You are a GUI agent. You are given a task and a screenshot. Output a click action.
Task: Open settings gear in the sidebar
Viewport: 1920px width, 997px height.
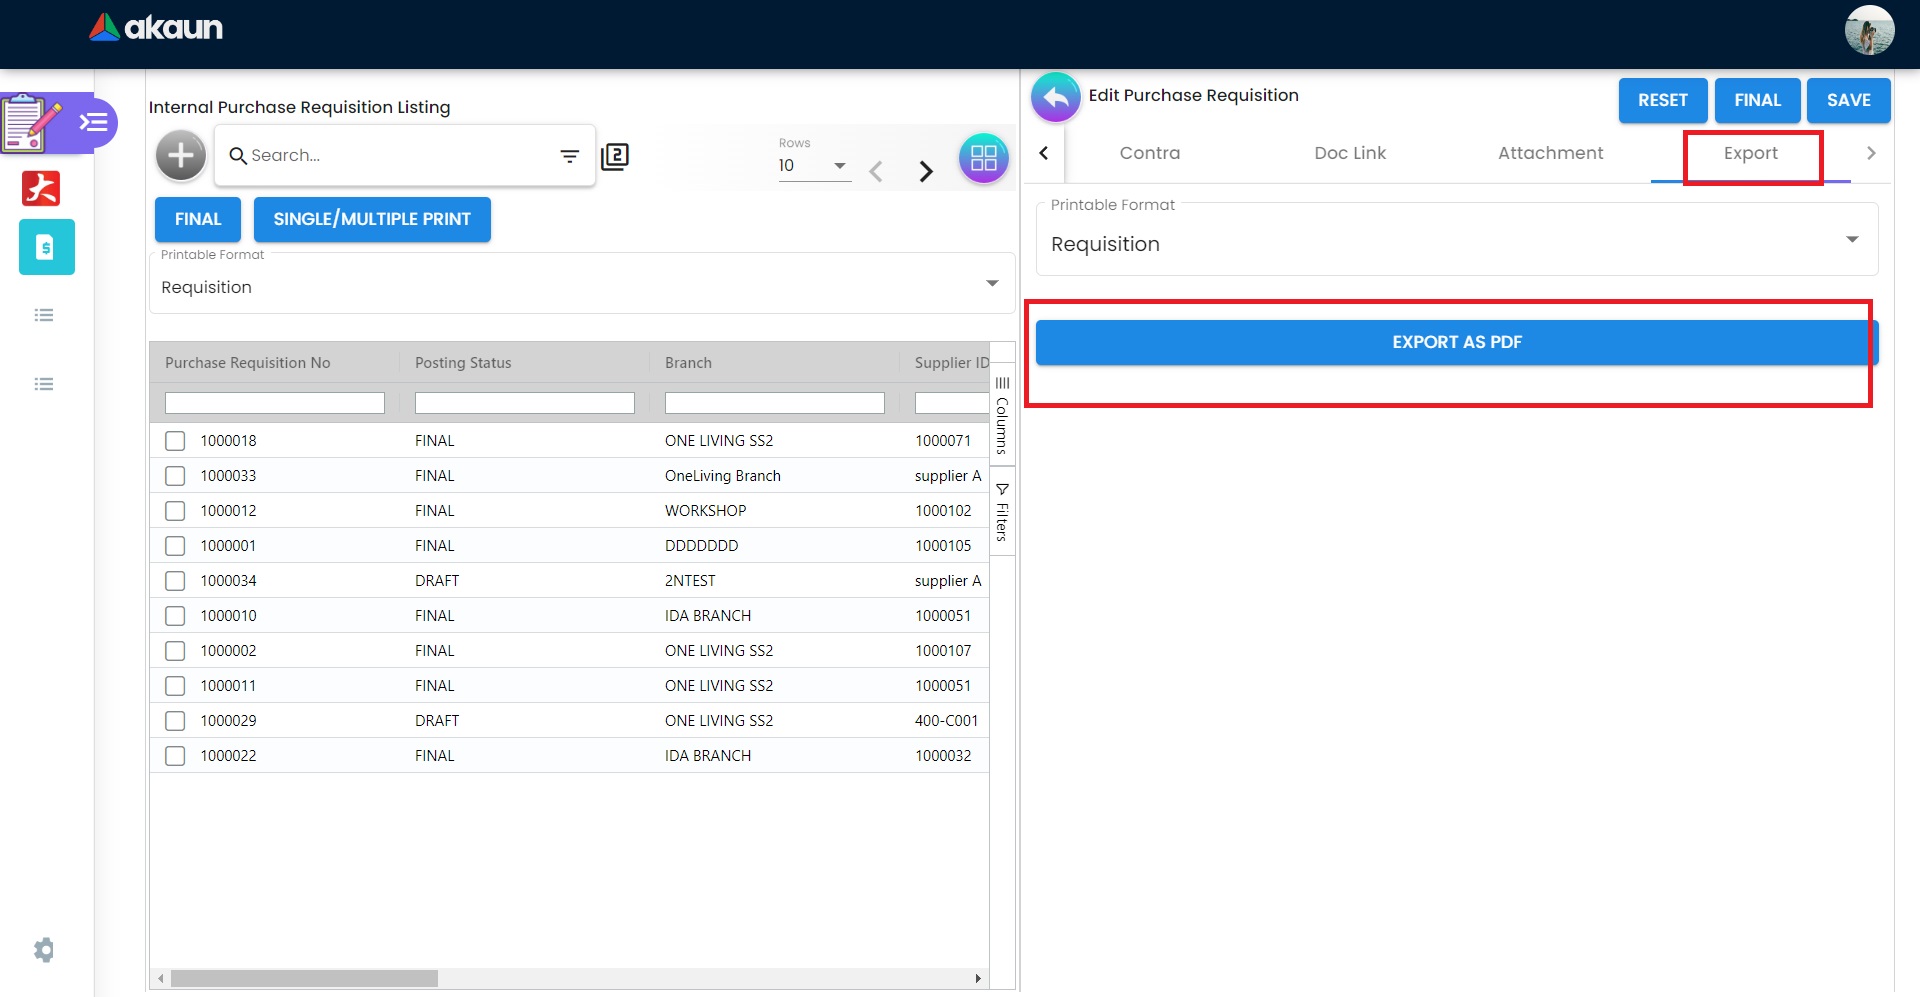(x=44, y=949)
